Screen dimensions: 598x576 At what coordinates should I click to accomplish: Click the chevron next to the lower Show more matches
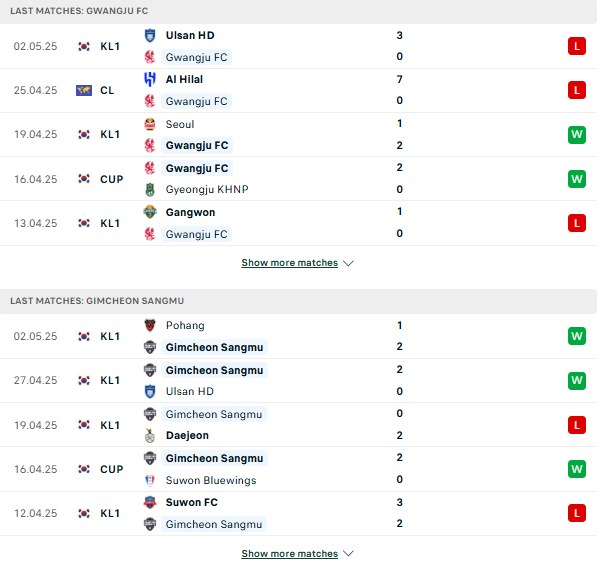coord(348,553)
